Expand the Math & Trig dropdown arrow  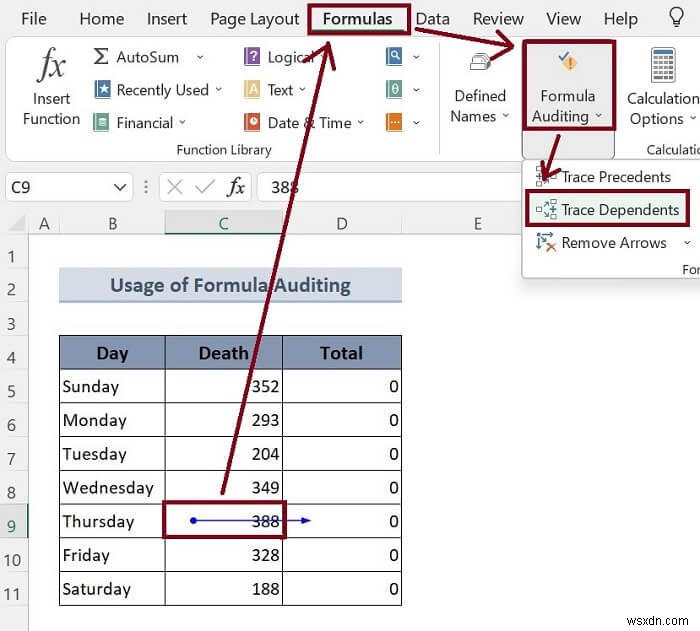tap(416, 90)
